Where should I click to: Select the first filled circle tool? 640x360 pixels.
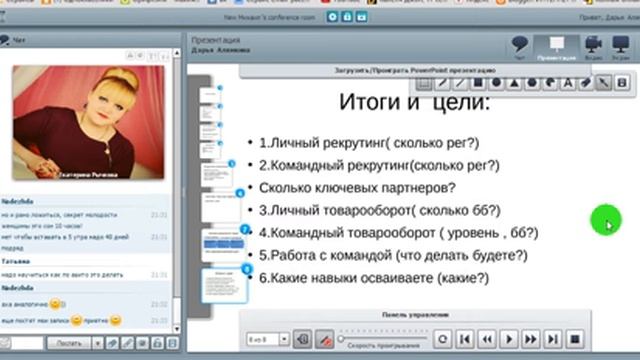point(496,83)
